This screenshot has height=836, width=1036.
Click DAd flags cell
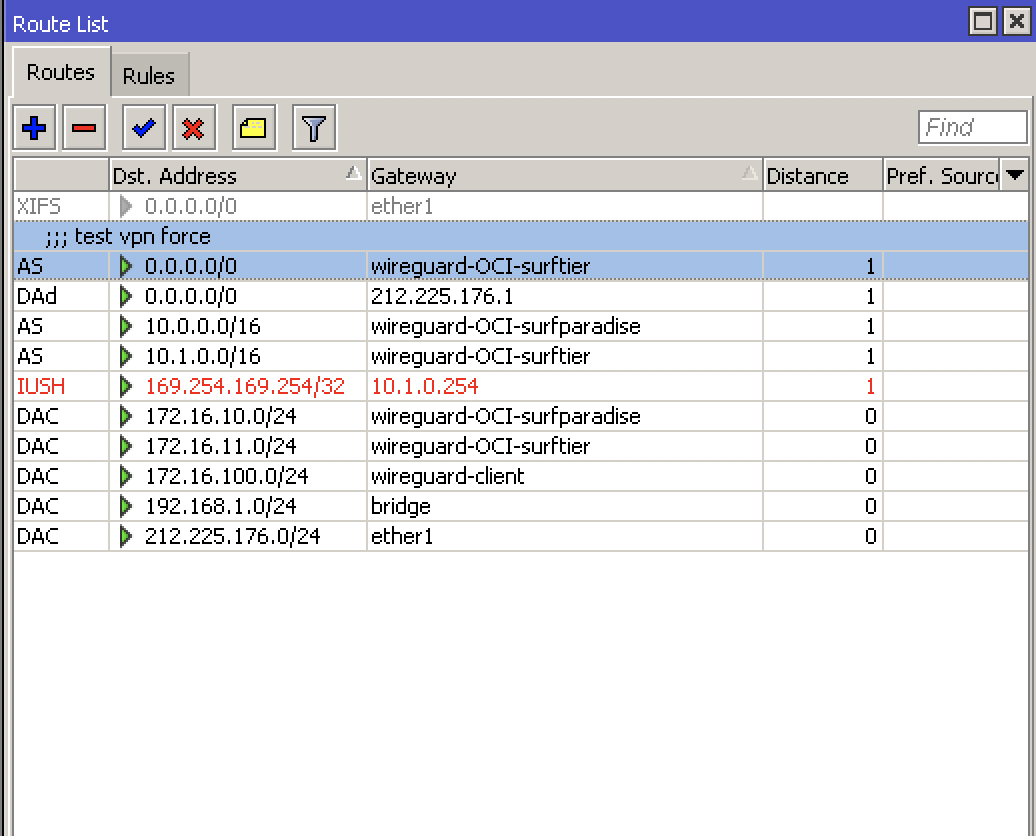click(x=61, y=296)
